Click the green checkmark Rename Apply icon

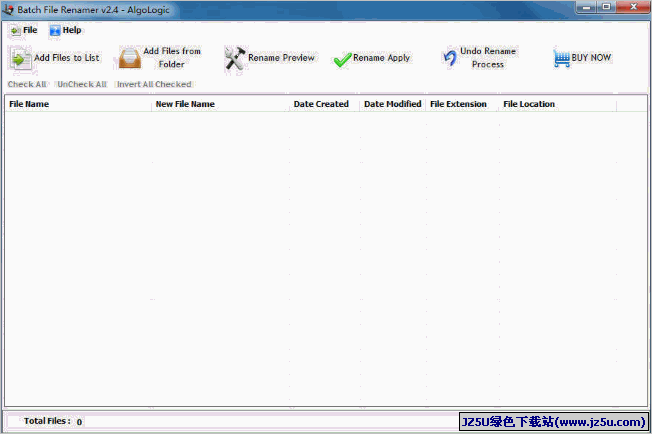(x=342, y=60)
